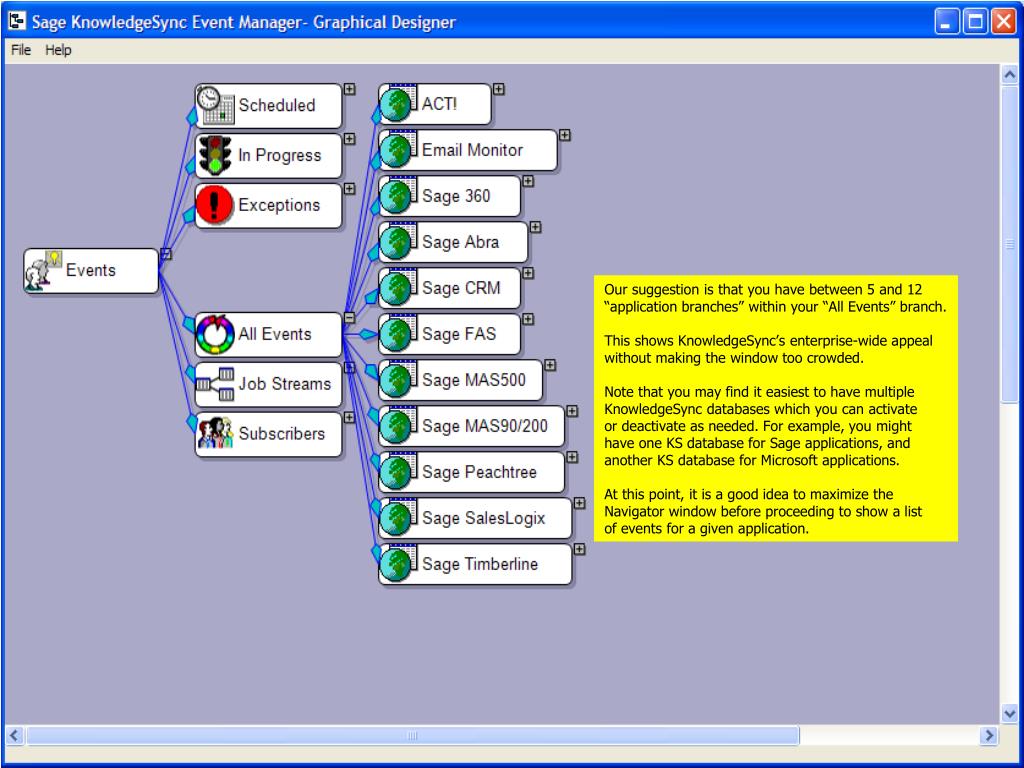The image size is (1024, 768).
Task: Click the Sage CRM globe icon
Action: tap(398, 287)
